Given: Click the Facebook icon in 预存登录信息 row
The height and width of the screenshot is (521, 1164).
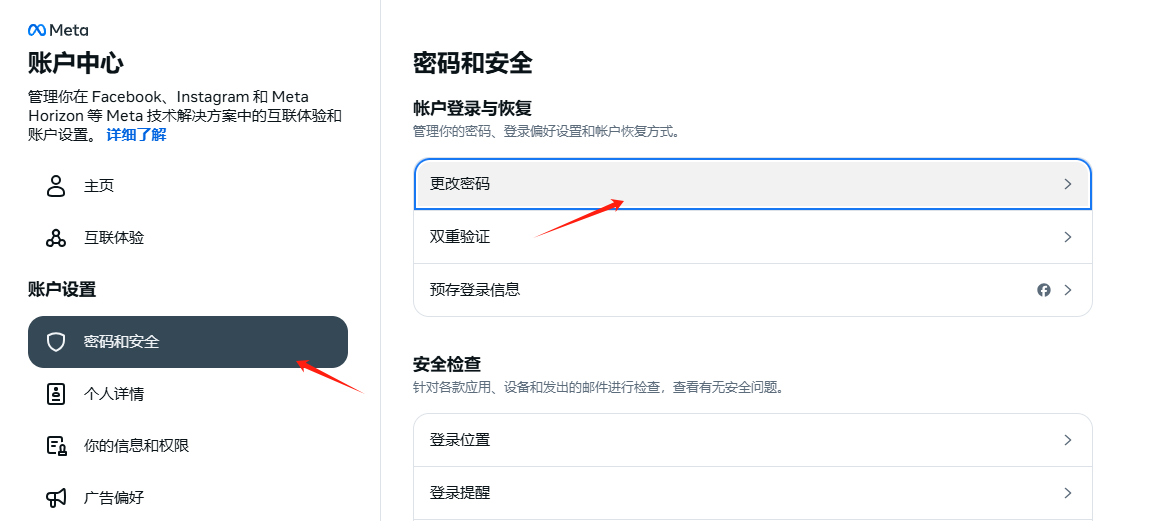Looking at the screenshot, I should pyautogui.click(x=1044, y=290).
